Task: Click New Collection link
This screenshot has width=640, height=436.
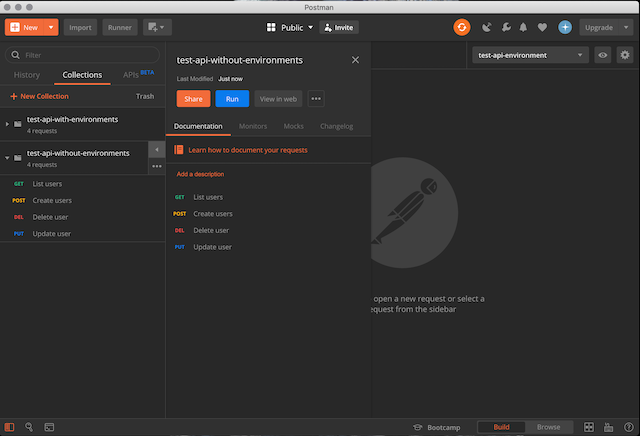Action: pyautogui.click(x=40, y=96)
